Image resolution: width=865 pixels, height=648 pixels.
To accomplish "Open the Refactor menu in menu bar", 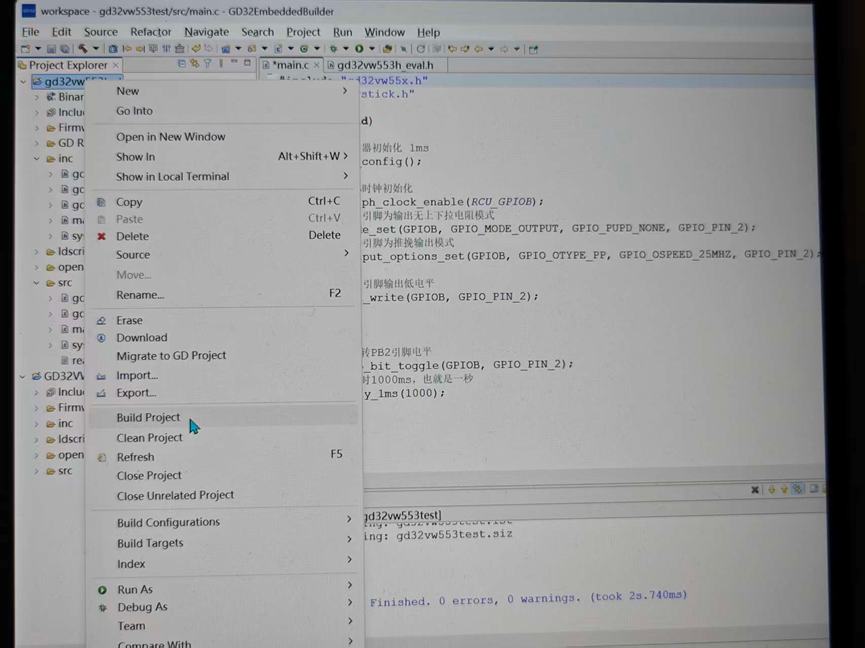I will [x=150, y=32].
